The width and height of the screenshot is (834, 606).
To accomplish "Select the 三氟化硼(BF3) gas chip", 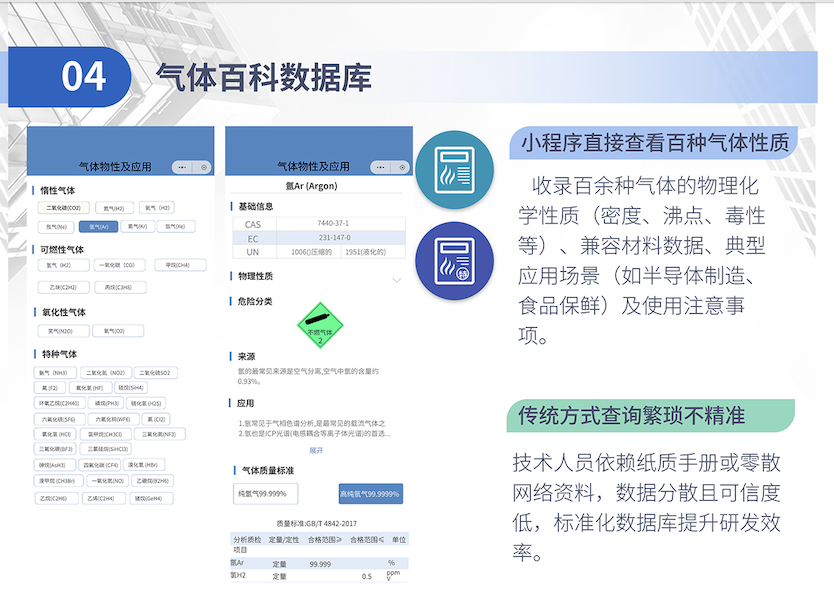I will coord(56,449).
